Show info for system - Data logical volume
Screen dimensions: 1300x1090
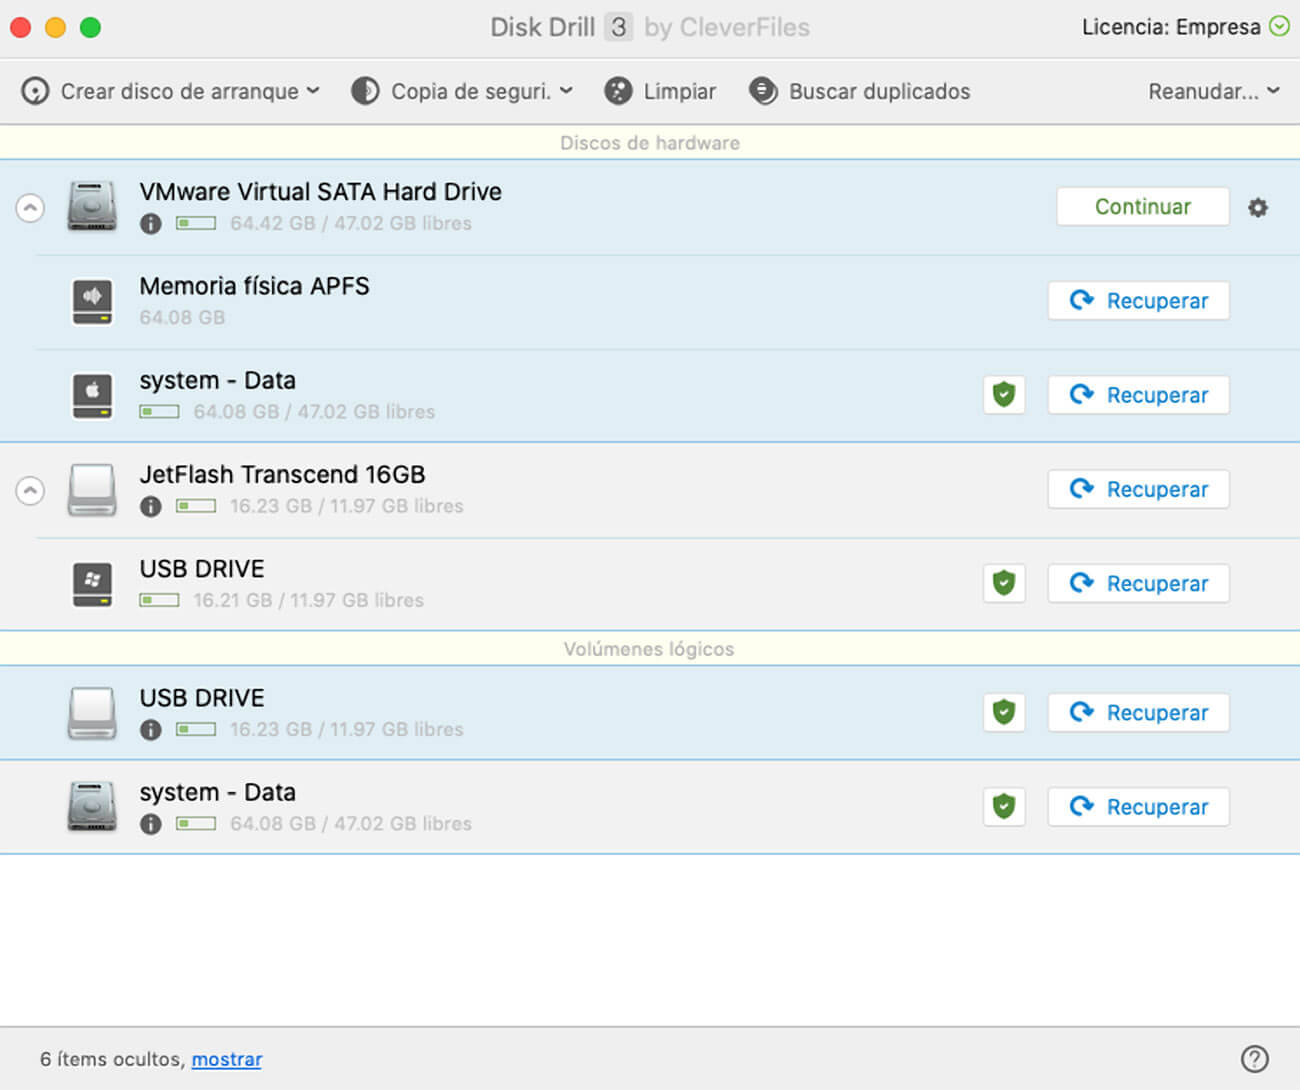pos(151,824)
